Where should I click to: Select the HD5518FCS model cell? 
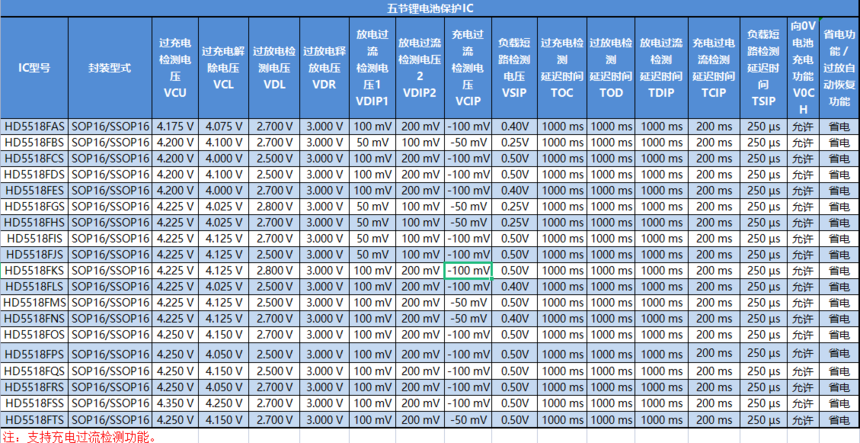point(35,158)
